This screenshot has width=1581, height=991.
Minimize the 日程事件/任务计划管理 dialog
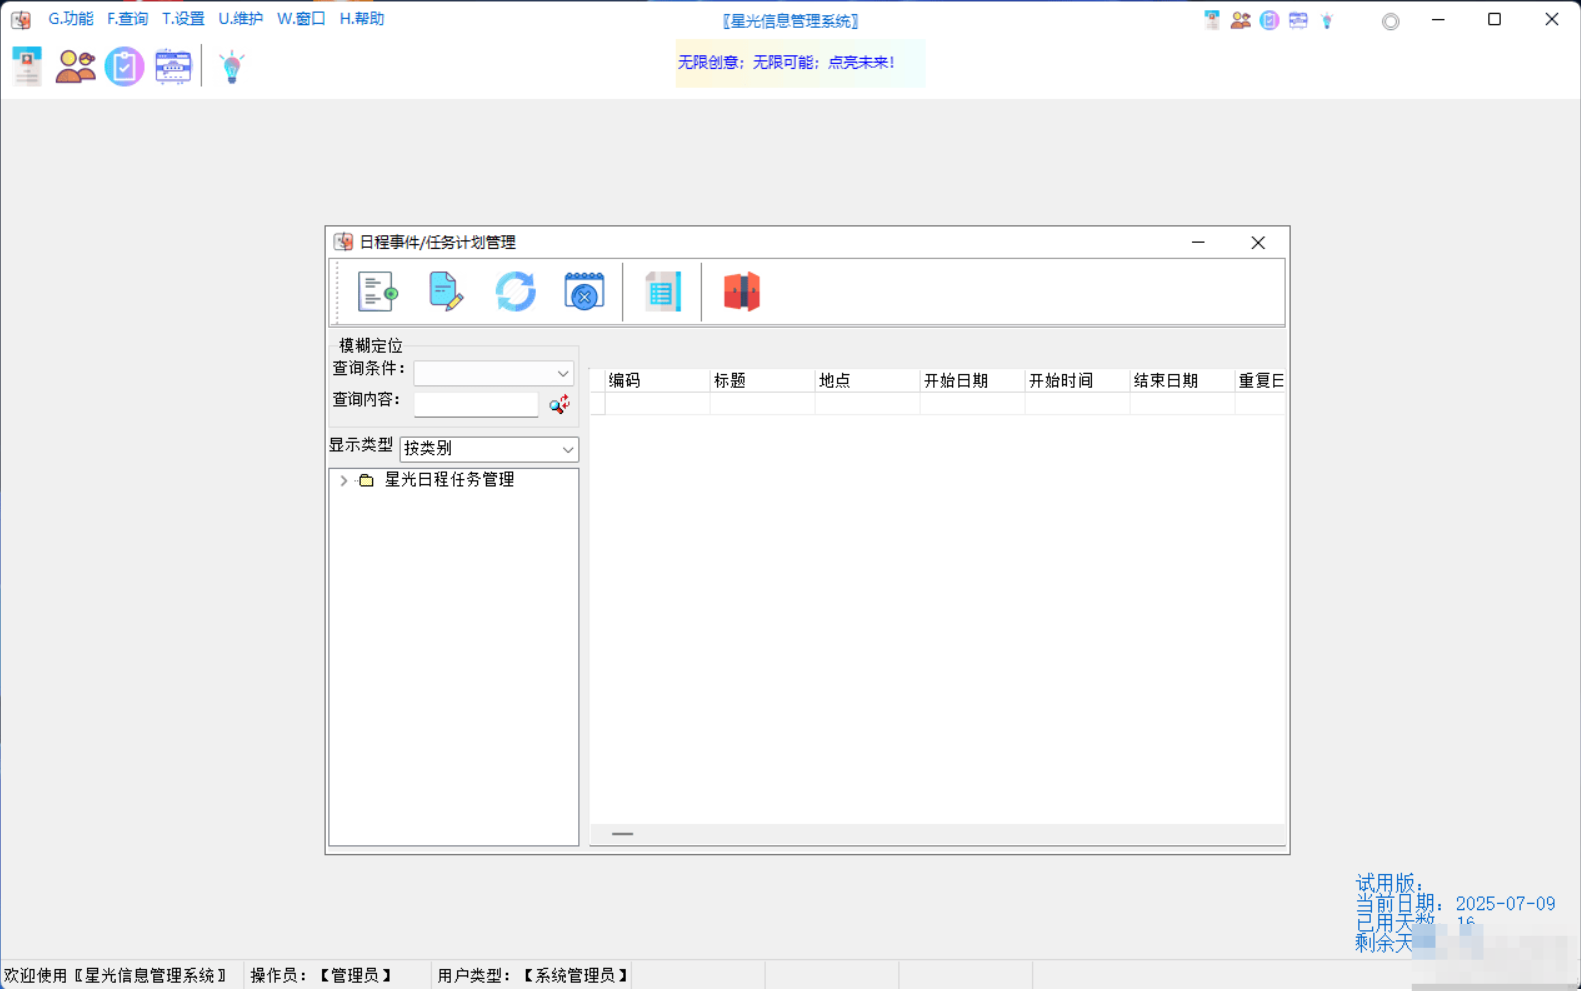point(1198,242)
